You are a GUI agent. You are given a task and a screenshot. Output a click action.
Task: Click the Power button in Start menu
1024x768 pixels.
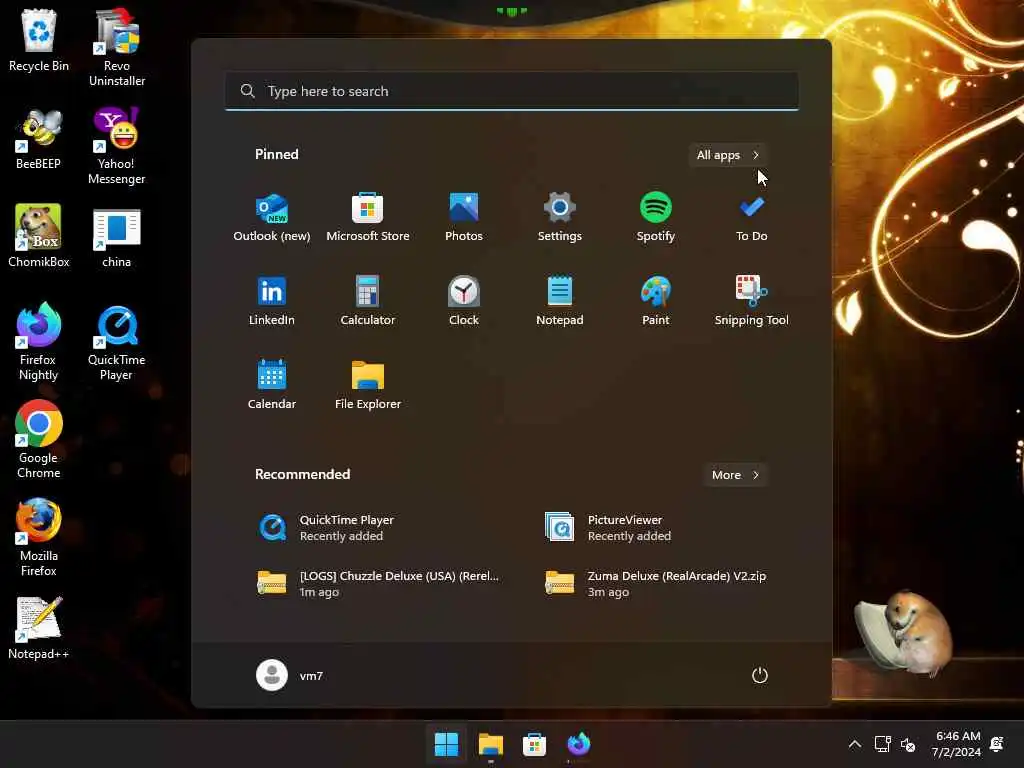760,675
